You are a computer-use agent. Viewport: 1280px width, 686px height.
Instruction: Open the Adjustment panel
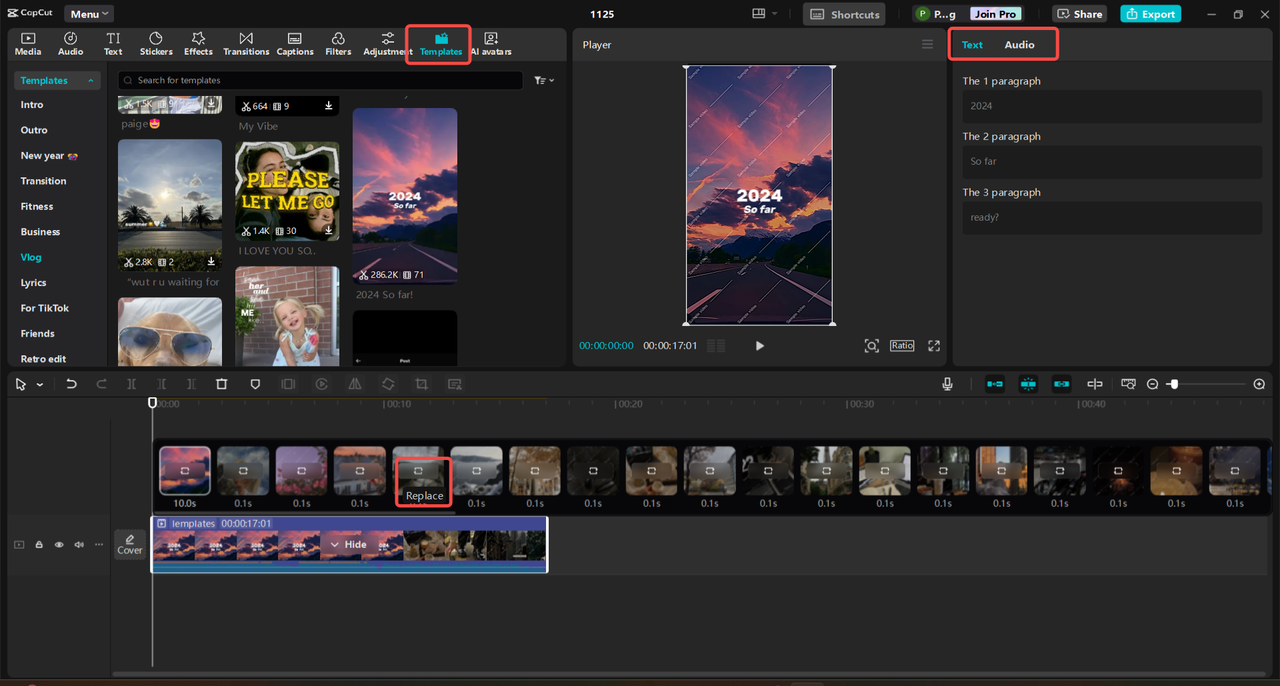tap(387, 44)
